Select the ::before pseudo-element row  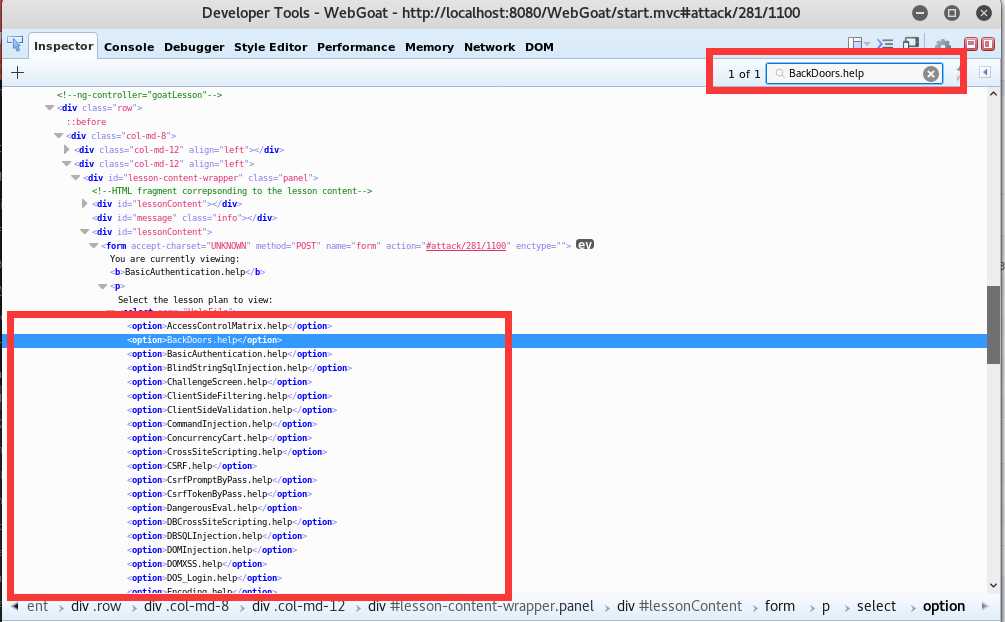tap(86, 122)
